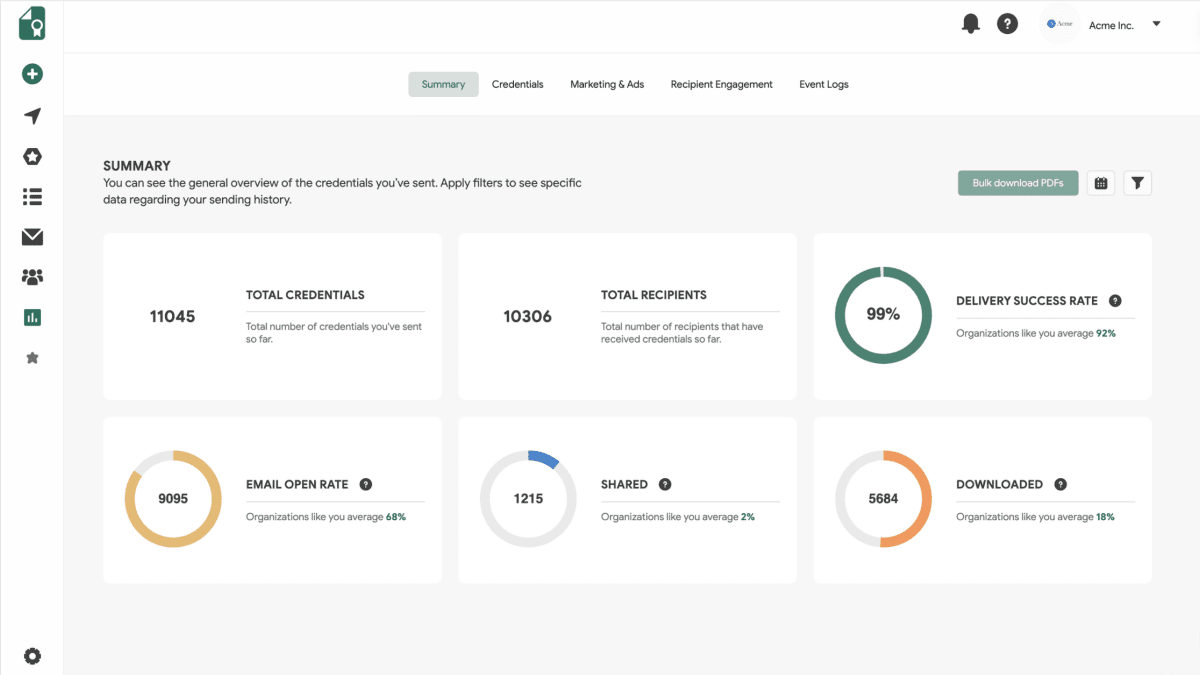The width and height of the screenshot is (1200, 675).
Task: Open help via the question mark icon
Action: pyautogui.click(x=1007, y=23)
